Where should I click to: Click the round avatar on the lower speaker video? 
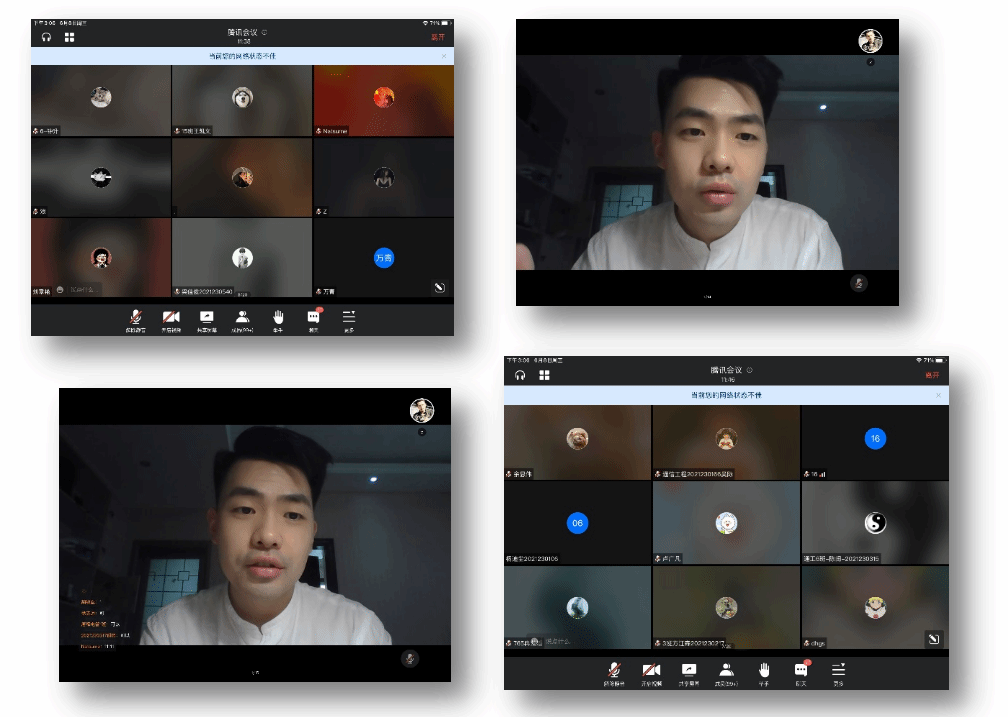pyautogui.click(x=422, y=410)
